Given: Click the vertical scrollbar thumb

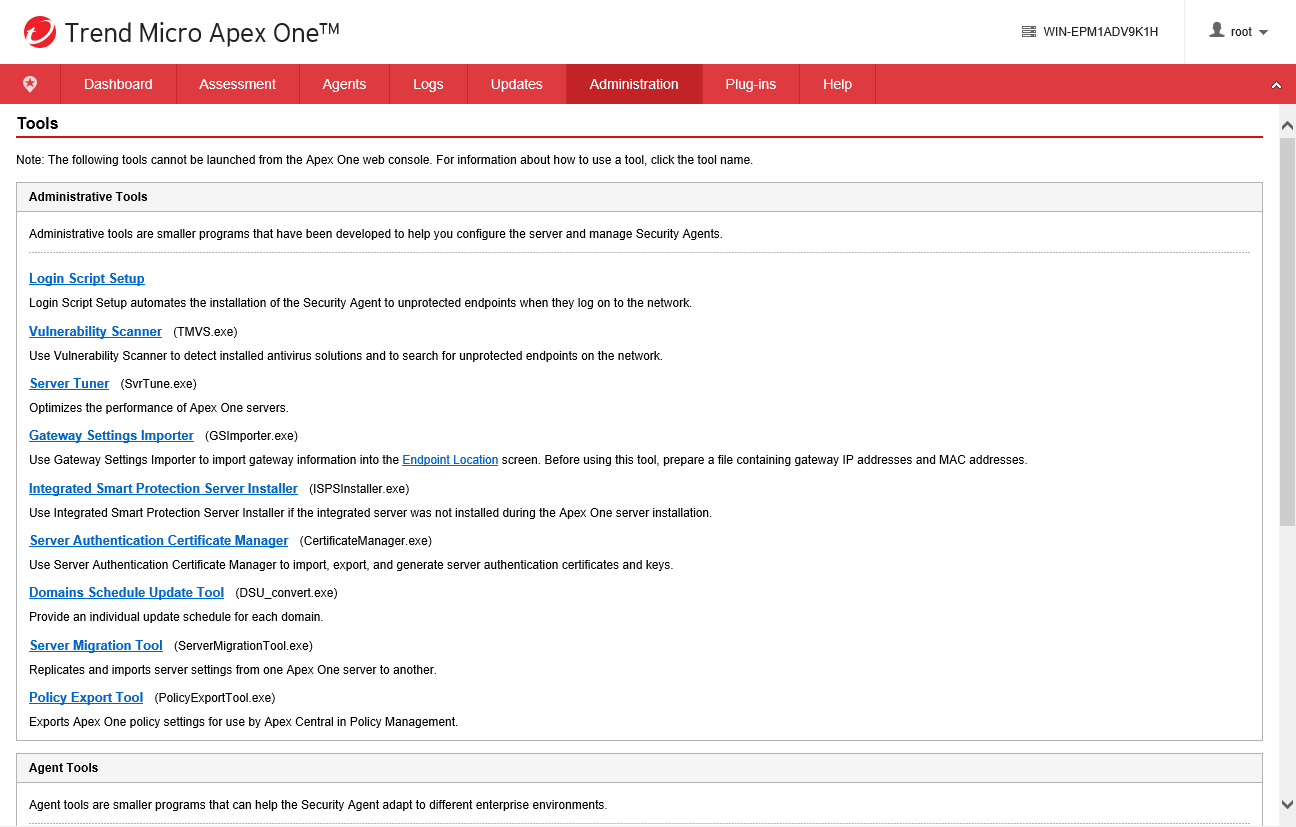Looking at the screenshot, I should 1287,332.
